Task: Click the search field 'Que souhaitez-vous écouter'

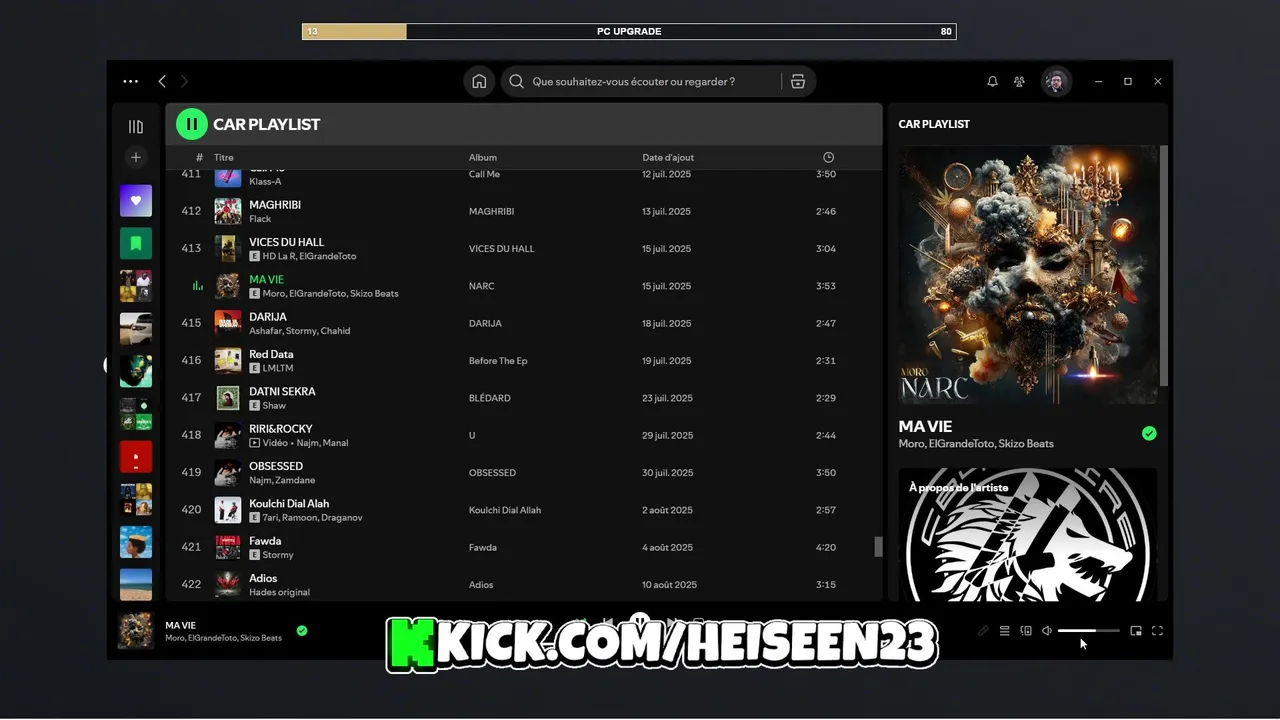Action: coord(633,82)
